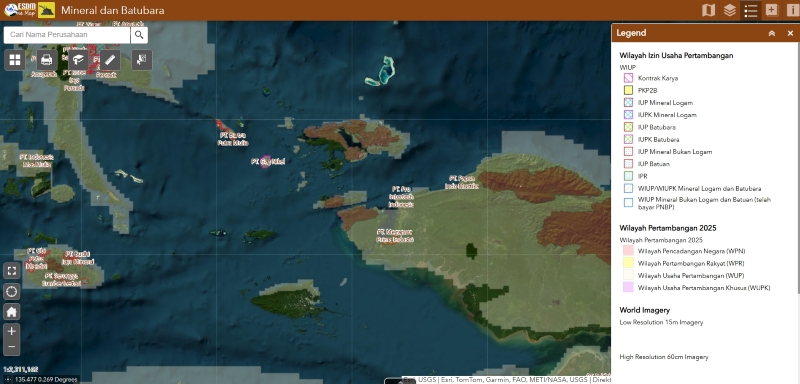This screenshot has width=800, height=384.
Task: Click the 'PT Gag Nikel' map label
Action: pyautogui.click(x=267, y=162)
